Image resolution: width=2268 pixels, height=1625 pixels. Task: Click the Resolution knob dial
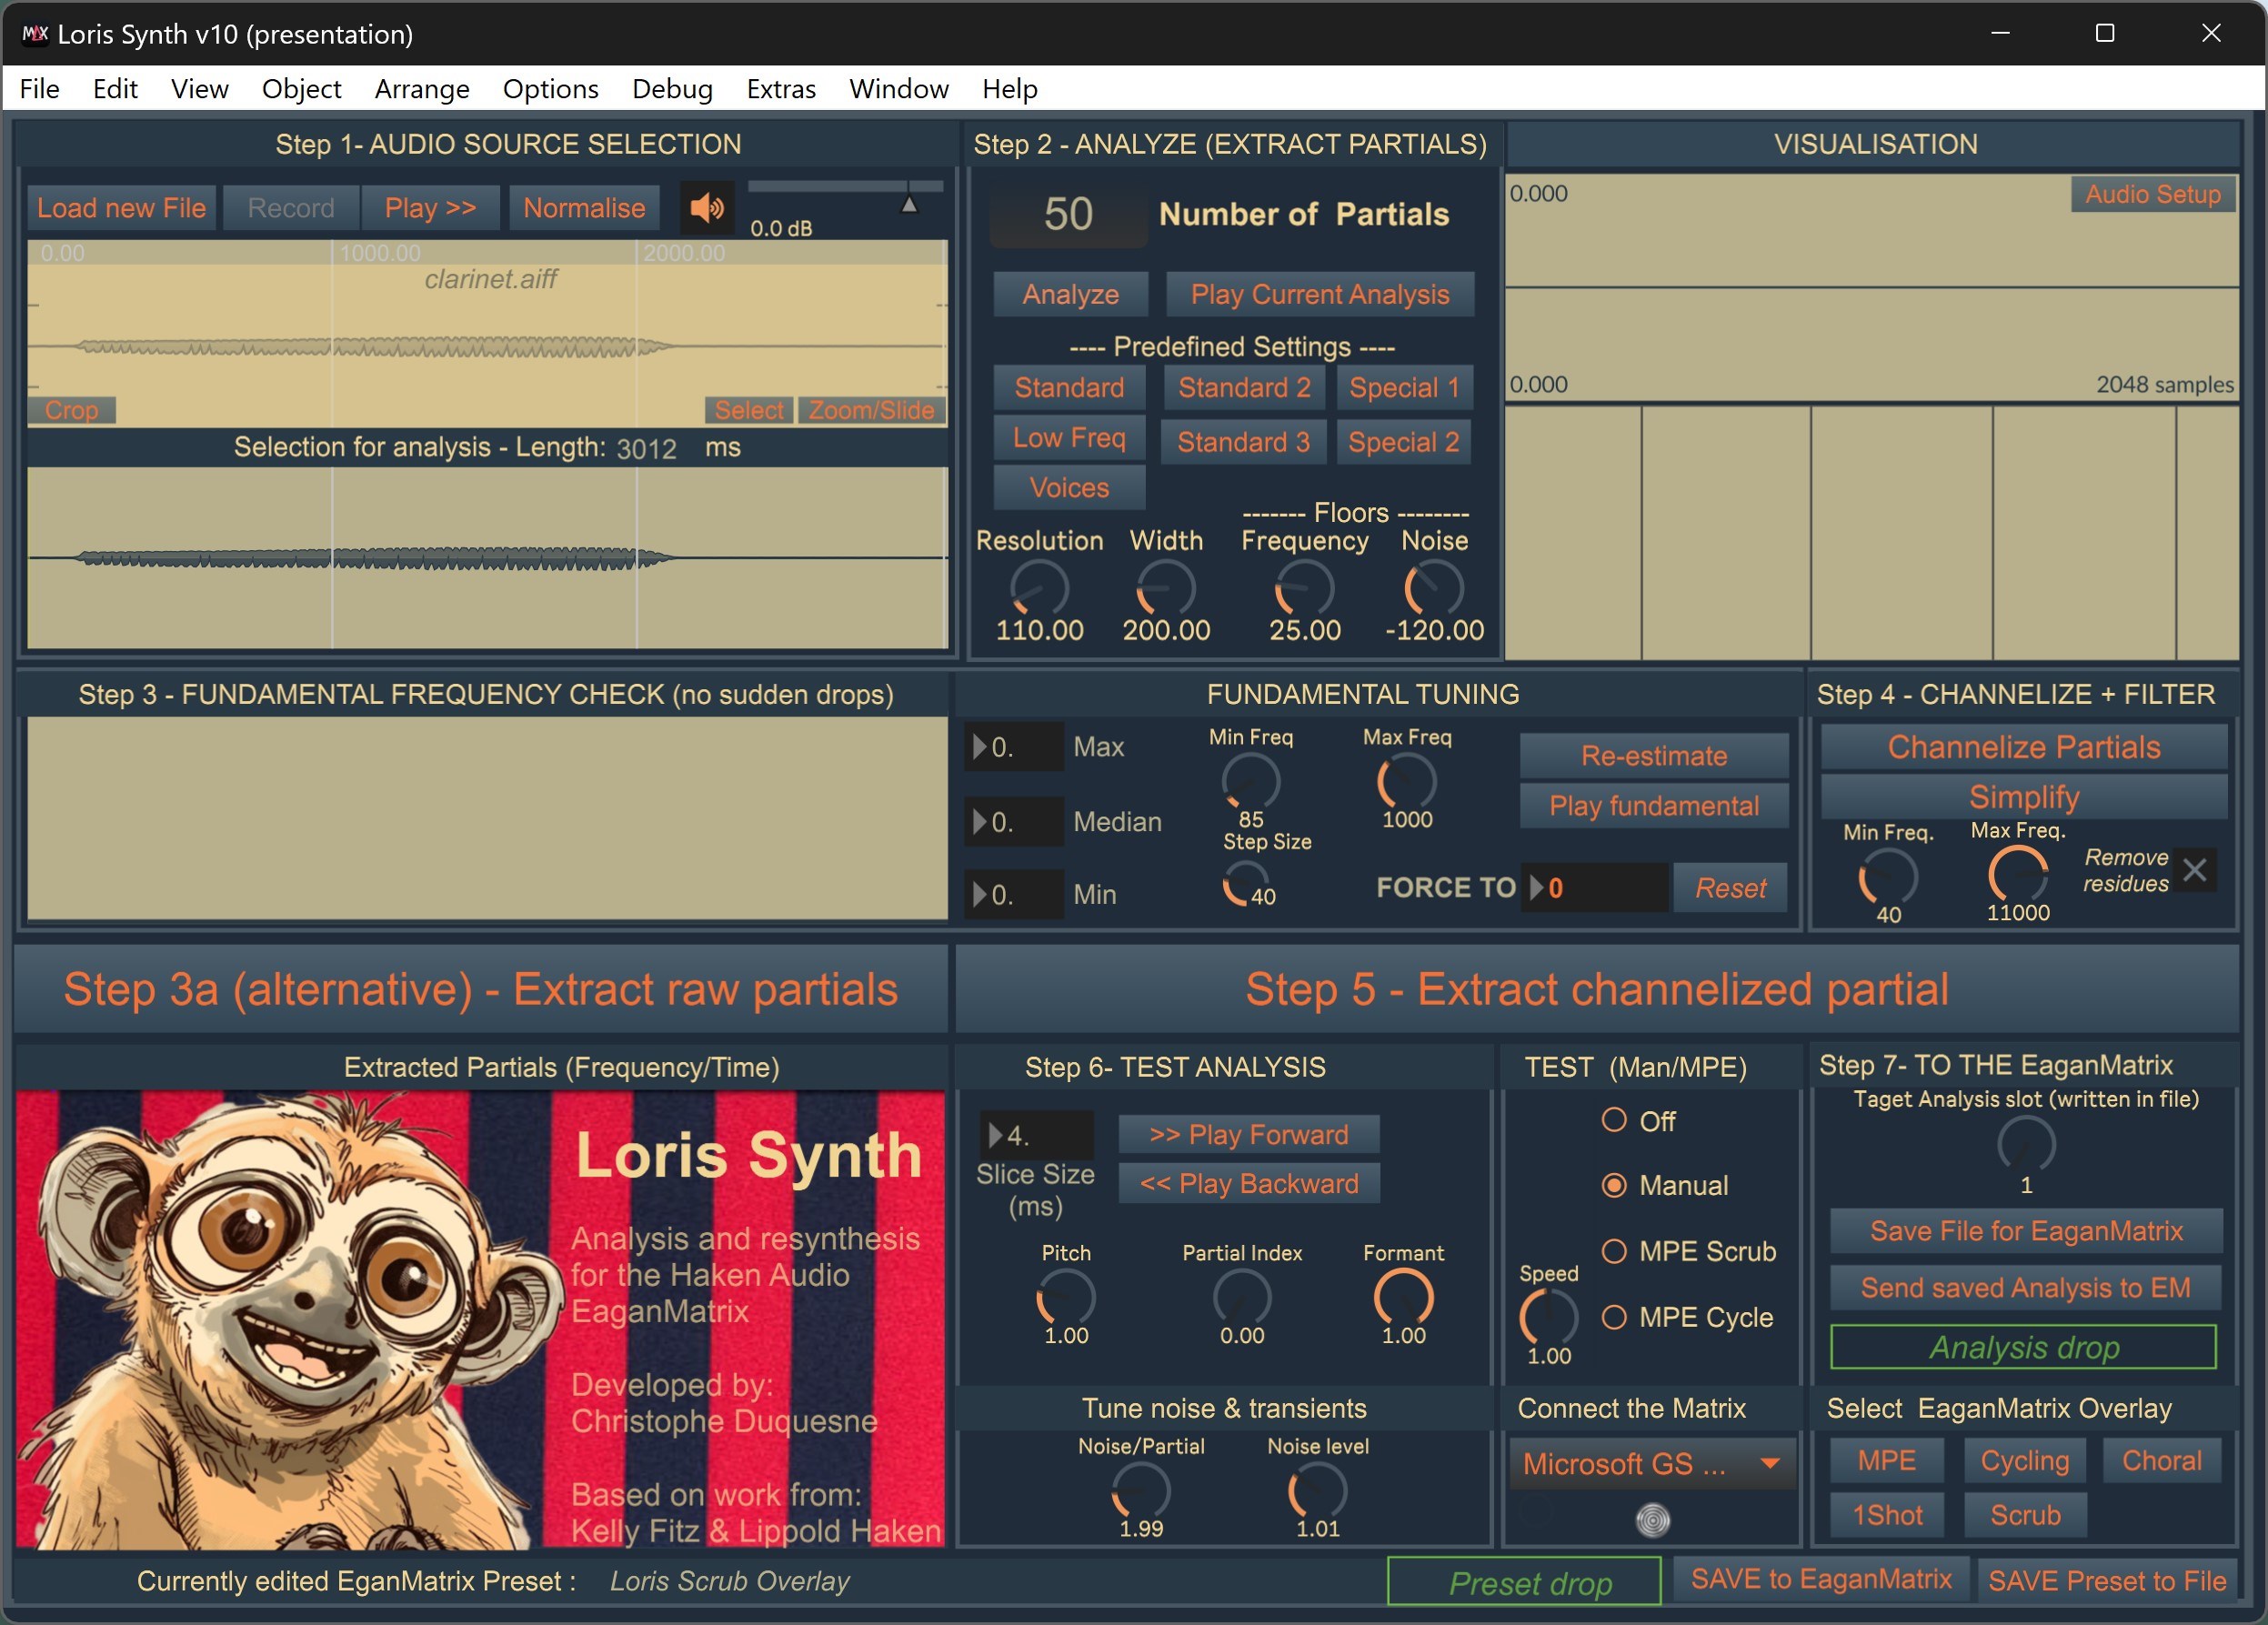coord(1039,588)
